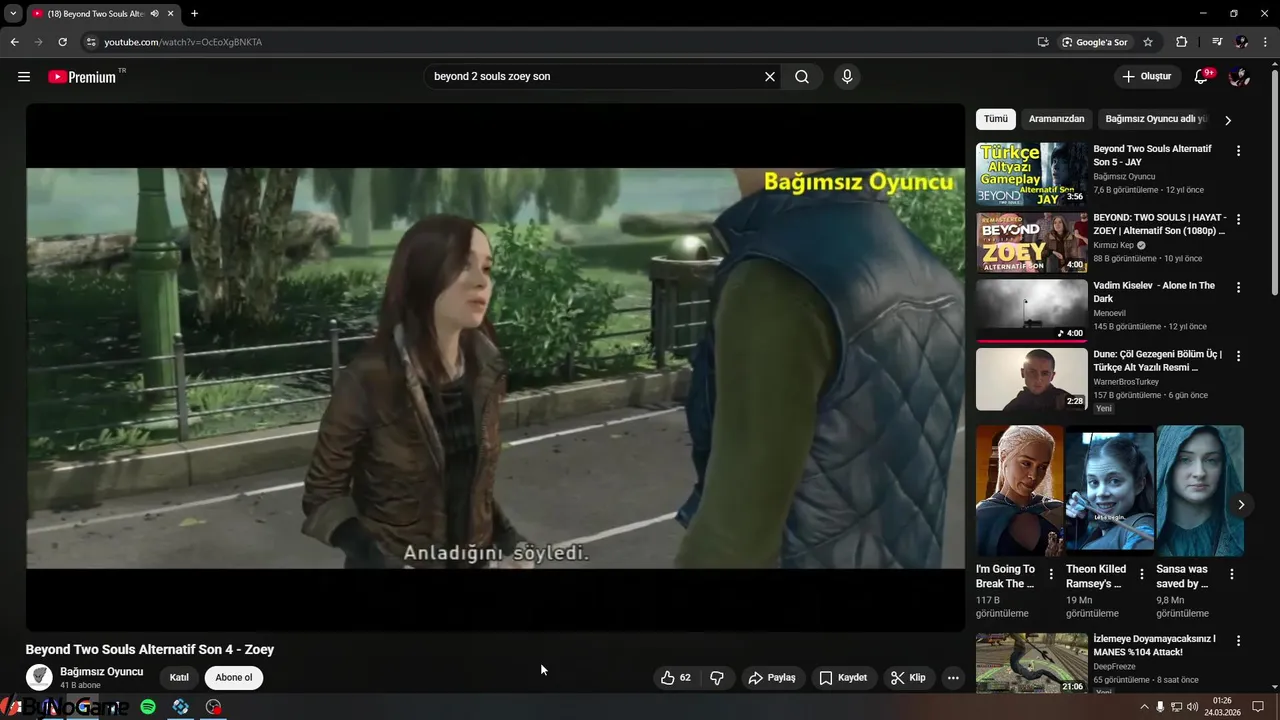Save the video with Kaydet
The height and width of the screenshot is (720, 1280).
pyautogui.click(x=843, y=677)
